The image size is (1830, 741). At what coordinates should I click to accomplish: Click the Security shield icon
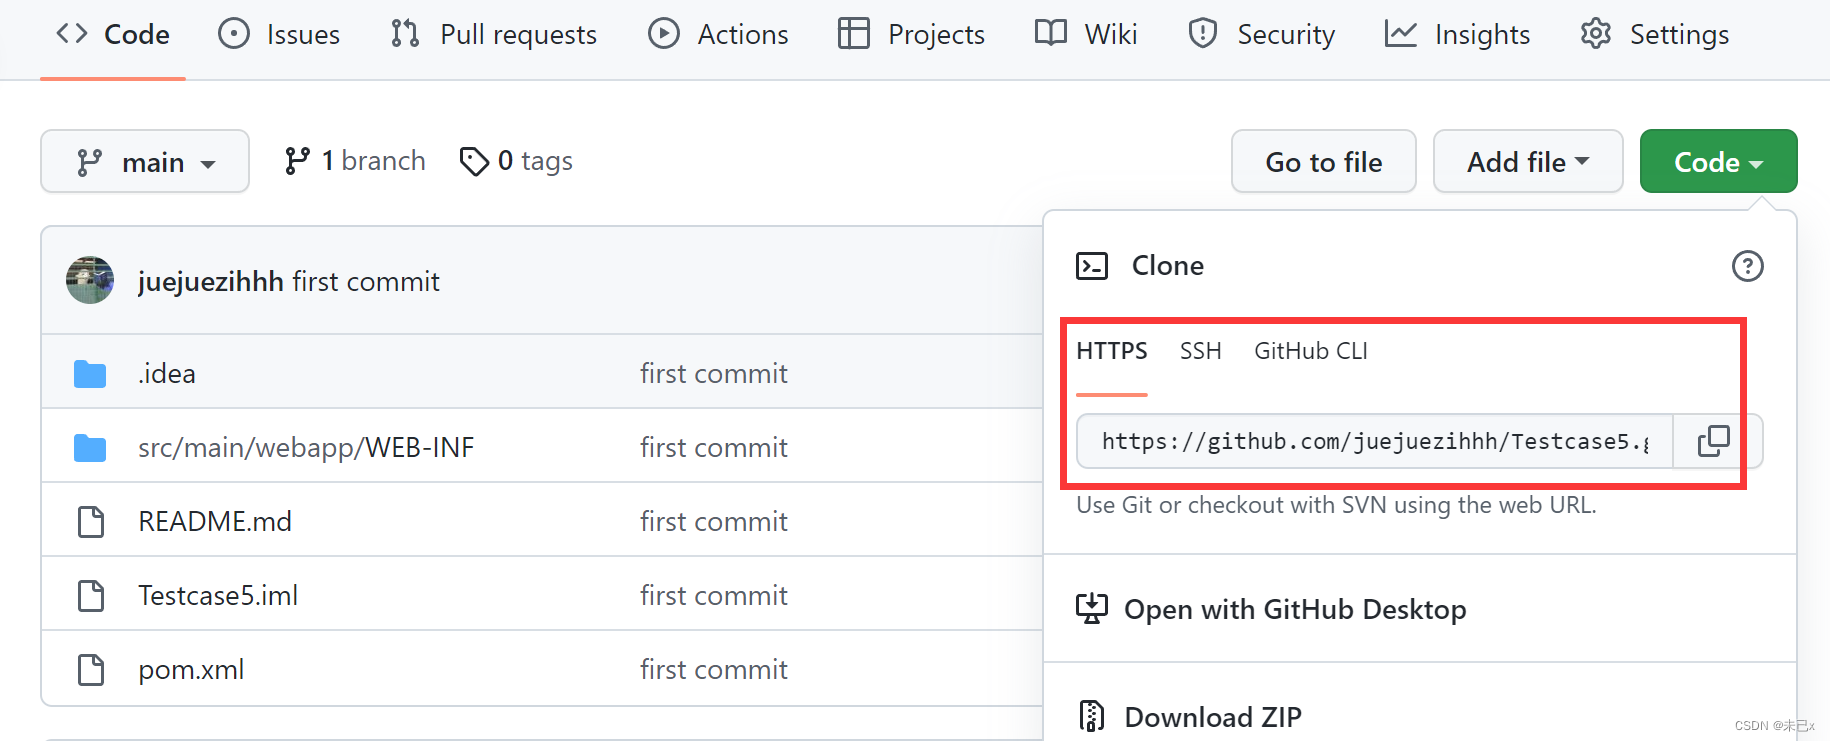pyautogui.click(x=1203, y=34)
